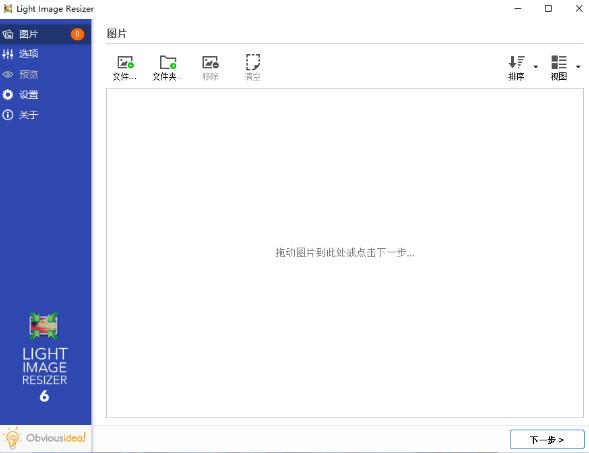Open the 关于 sidebar tab

pos(45,115)
